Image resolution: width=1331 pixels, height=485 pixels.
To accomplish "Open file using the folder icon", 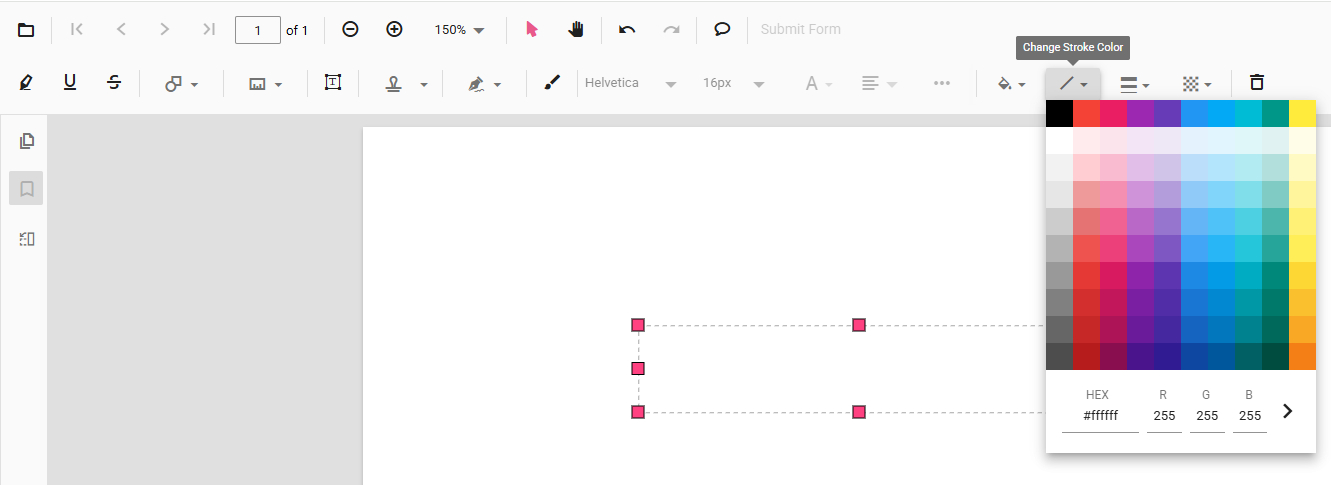I will 26,30.
